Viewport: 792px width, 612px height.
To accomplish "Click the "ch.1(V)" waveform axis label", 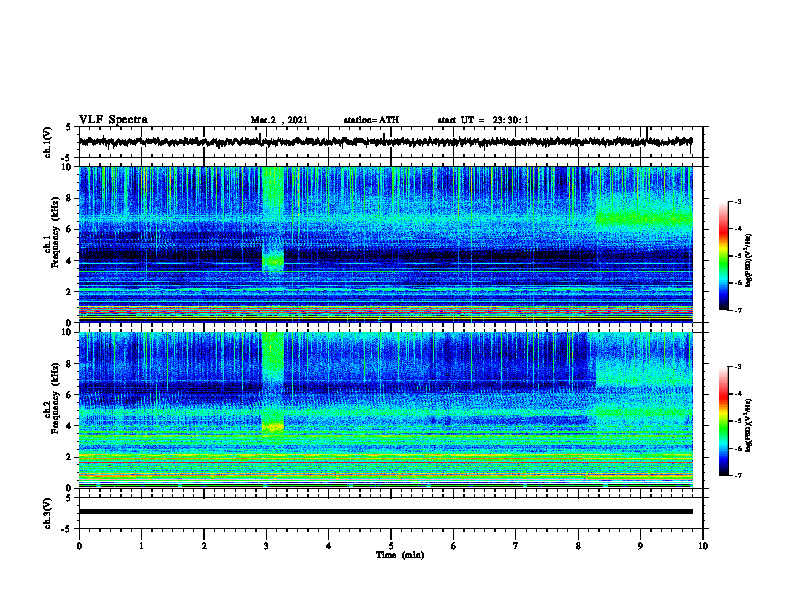I will point(48,142).
